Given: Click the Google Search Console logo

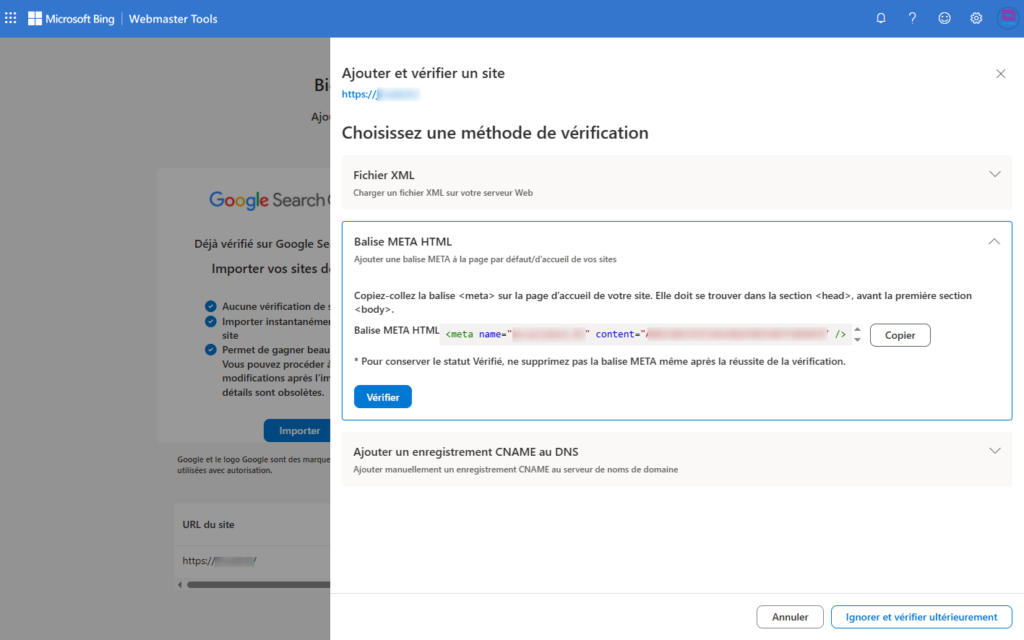Looking at the screenshot, I should coord(269,200).
